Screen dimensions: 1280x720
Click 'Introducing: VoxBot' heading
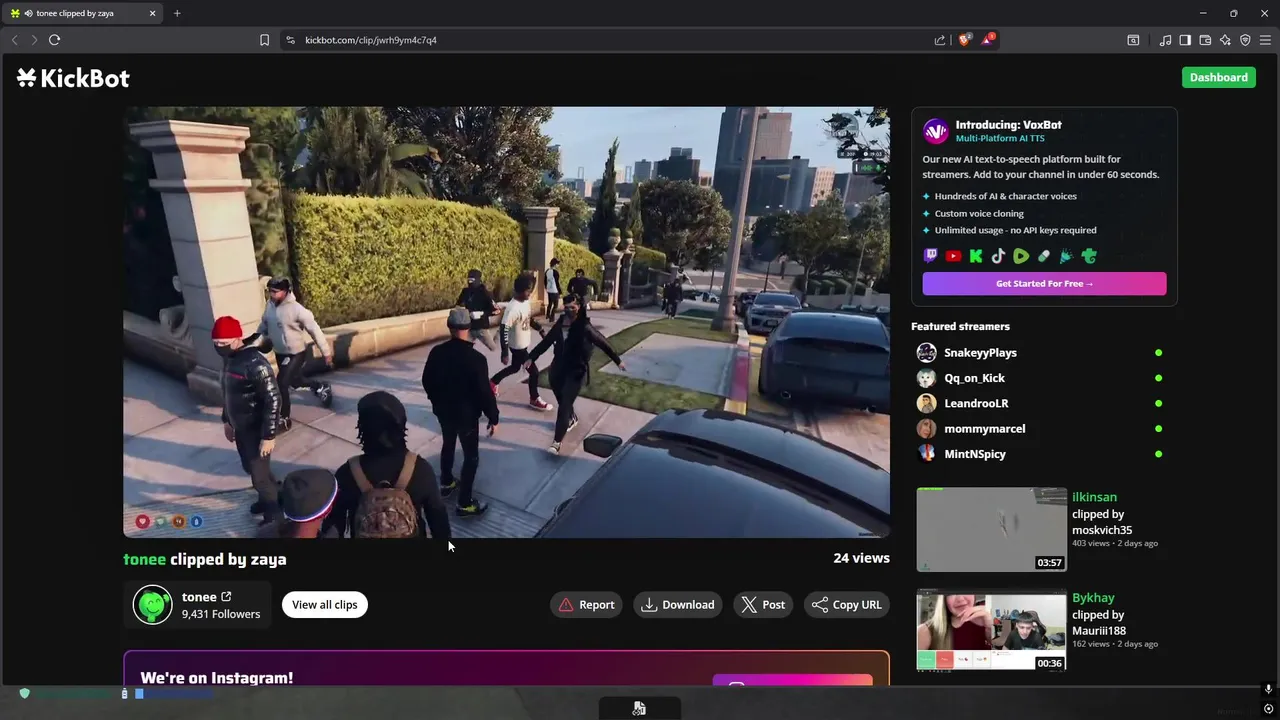point(1008,125)
